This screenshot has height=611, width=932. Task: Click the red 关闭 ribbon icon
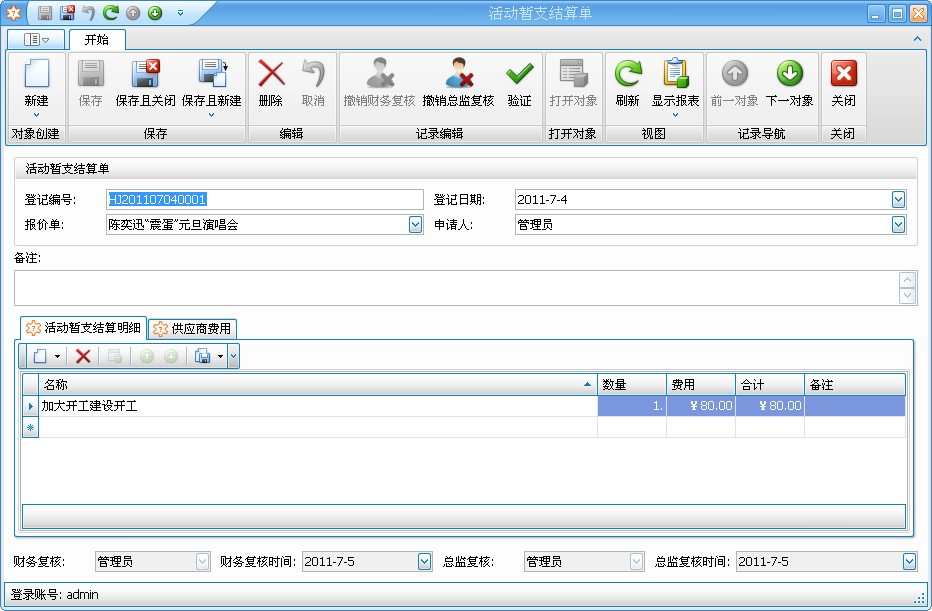click(843, 73)
